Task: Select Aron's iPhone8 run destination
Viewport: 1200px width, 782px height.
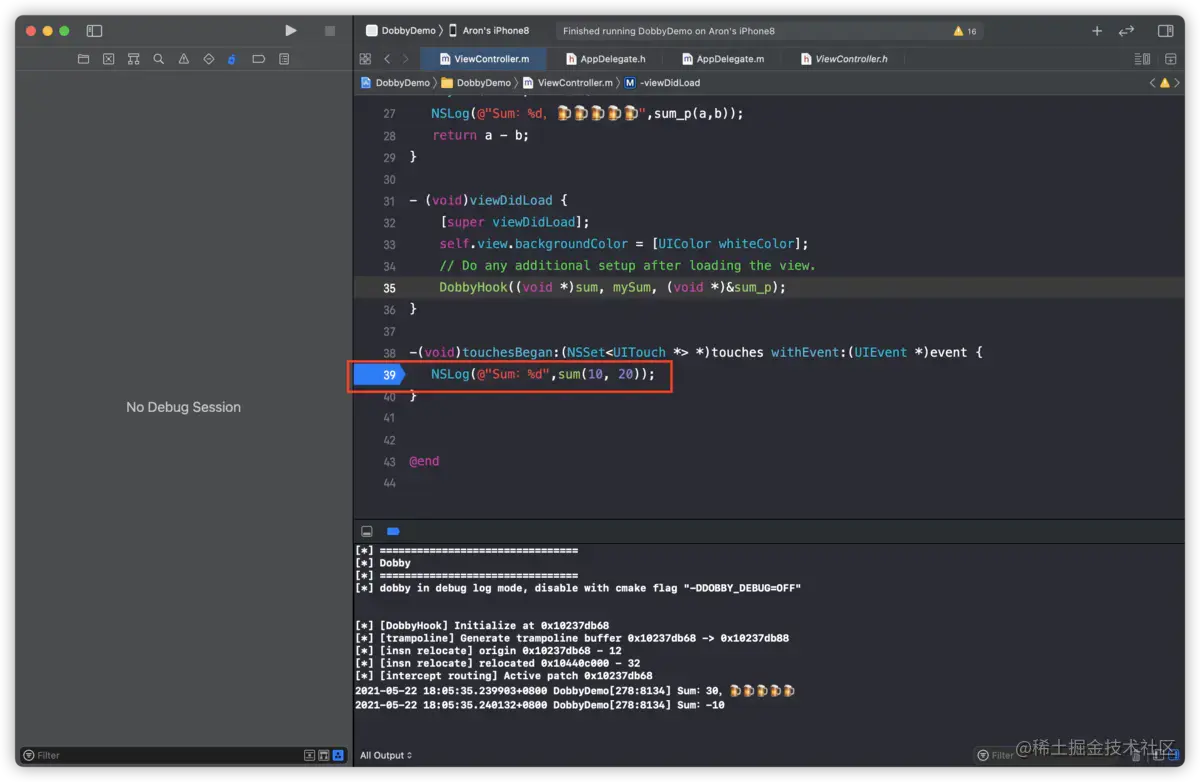Action: [494, 31]
